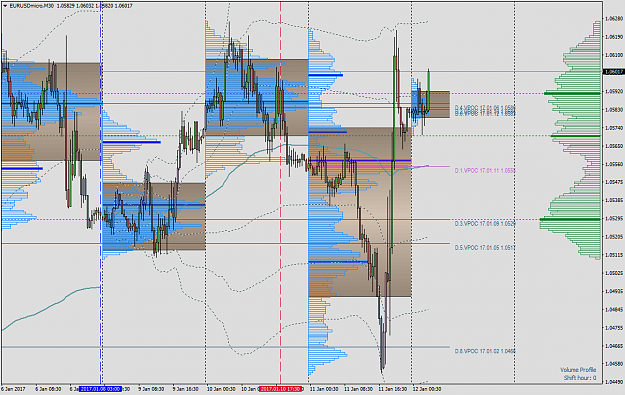Click the 10 Jan 00:30 time label
625x395 pixels.
coord(220,389)
